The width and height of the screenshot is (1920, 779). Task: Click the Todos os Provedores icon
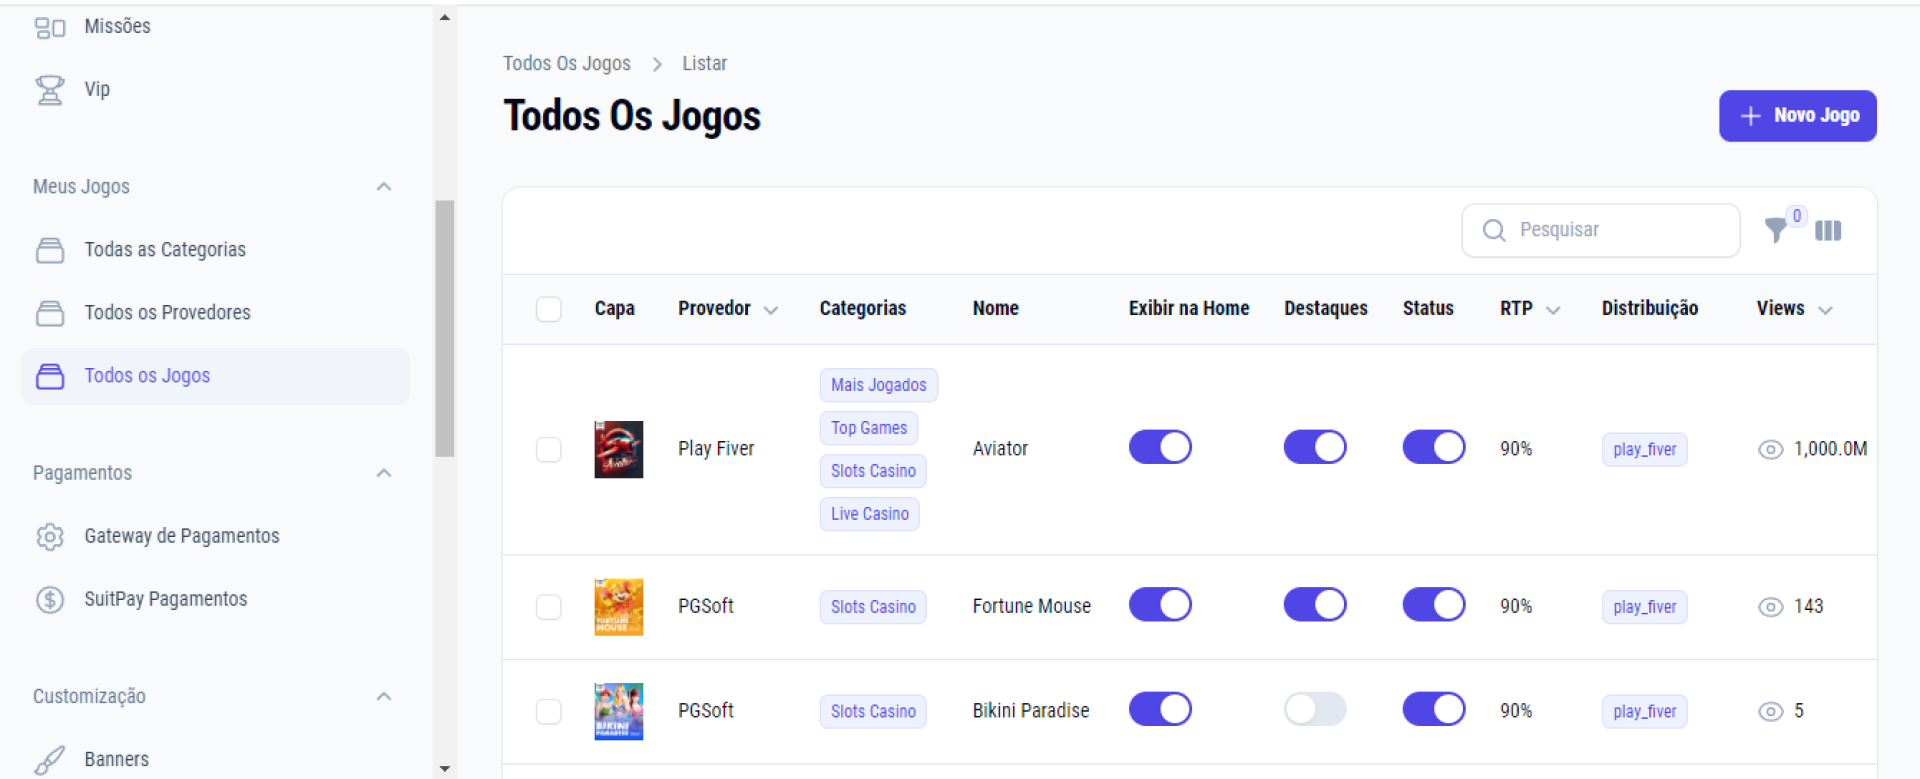click(x=49, y=313)
